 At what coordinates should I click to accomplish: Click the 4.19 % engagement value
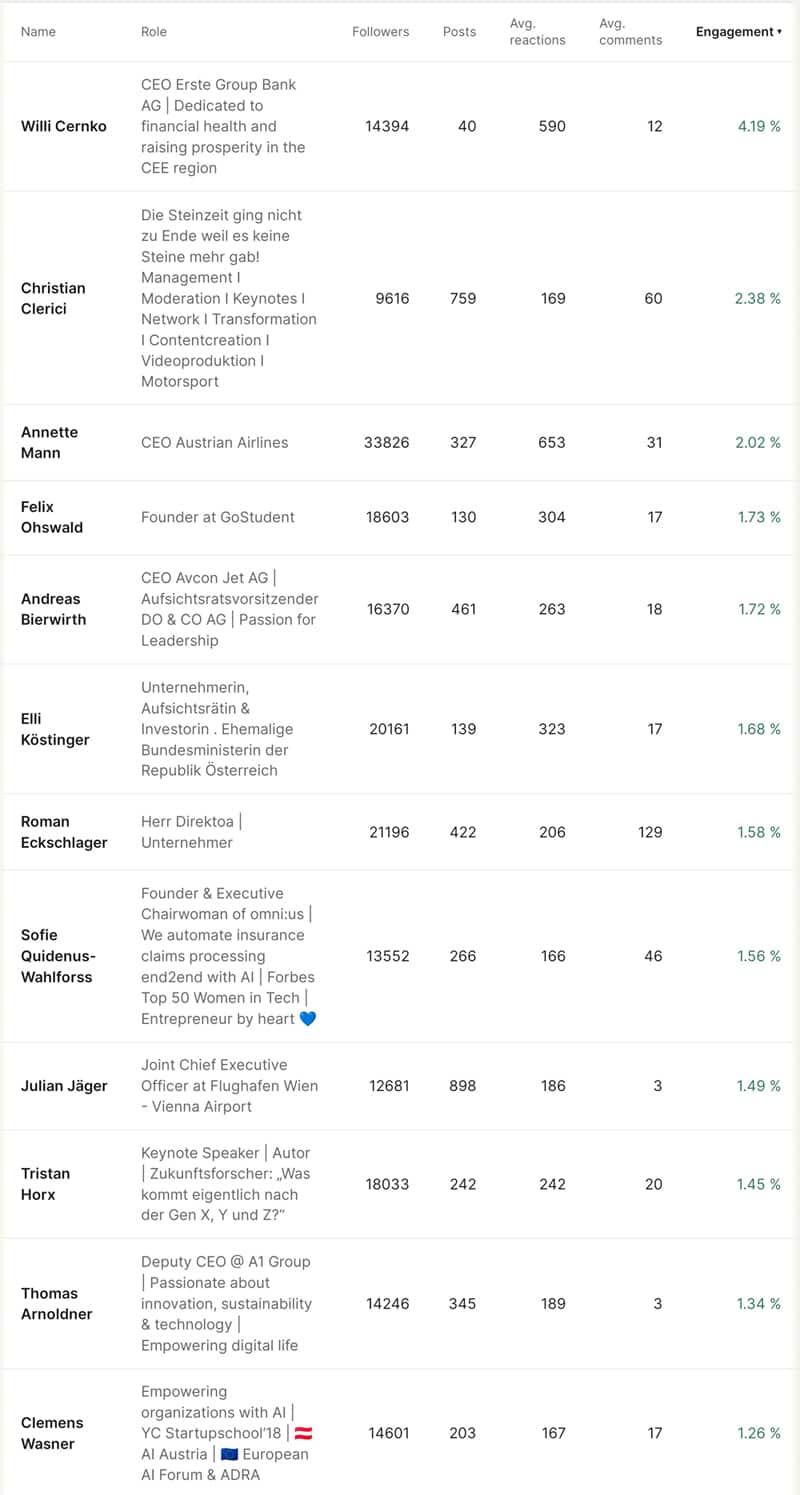(x=758, y=127)
